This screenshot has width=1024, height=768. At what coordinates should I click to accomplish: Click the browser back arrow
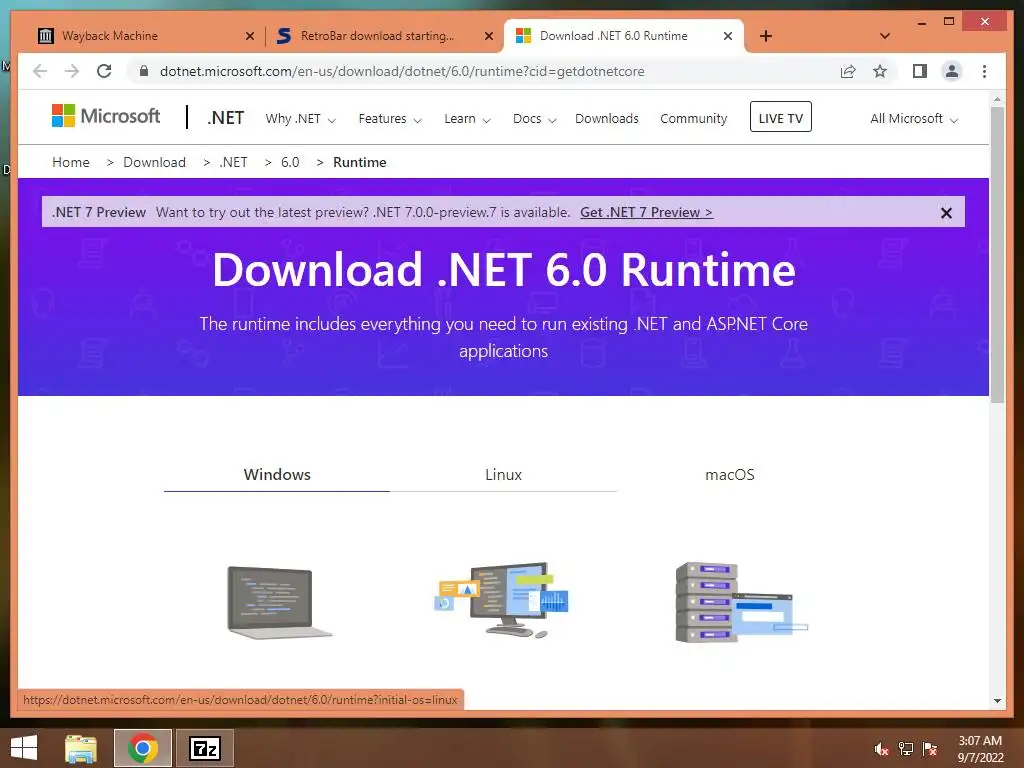point(40,71)
